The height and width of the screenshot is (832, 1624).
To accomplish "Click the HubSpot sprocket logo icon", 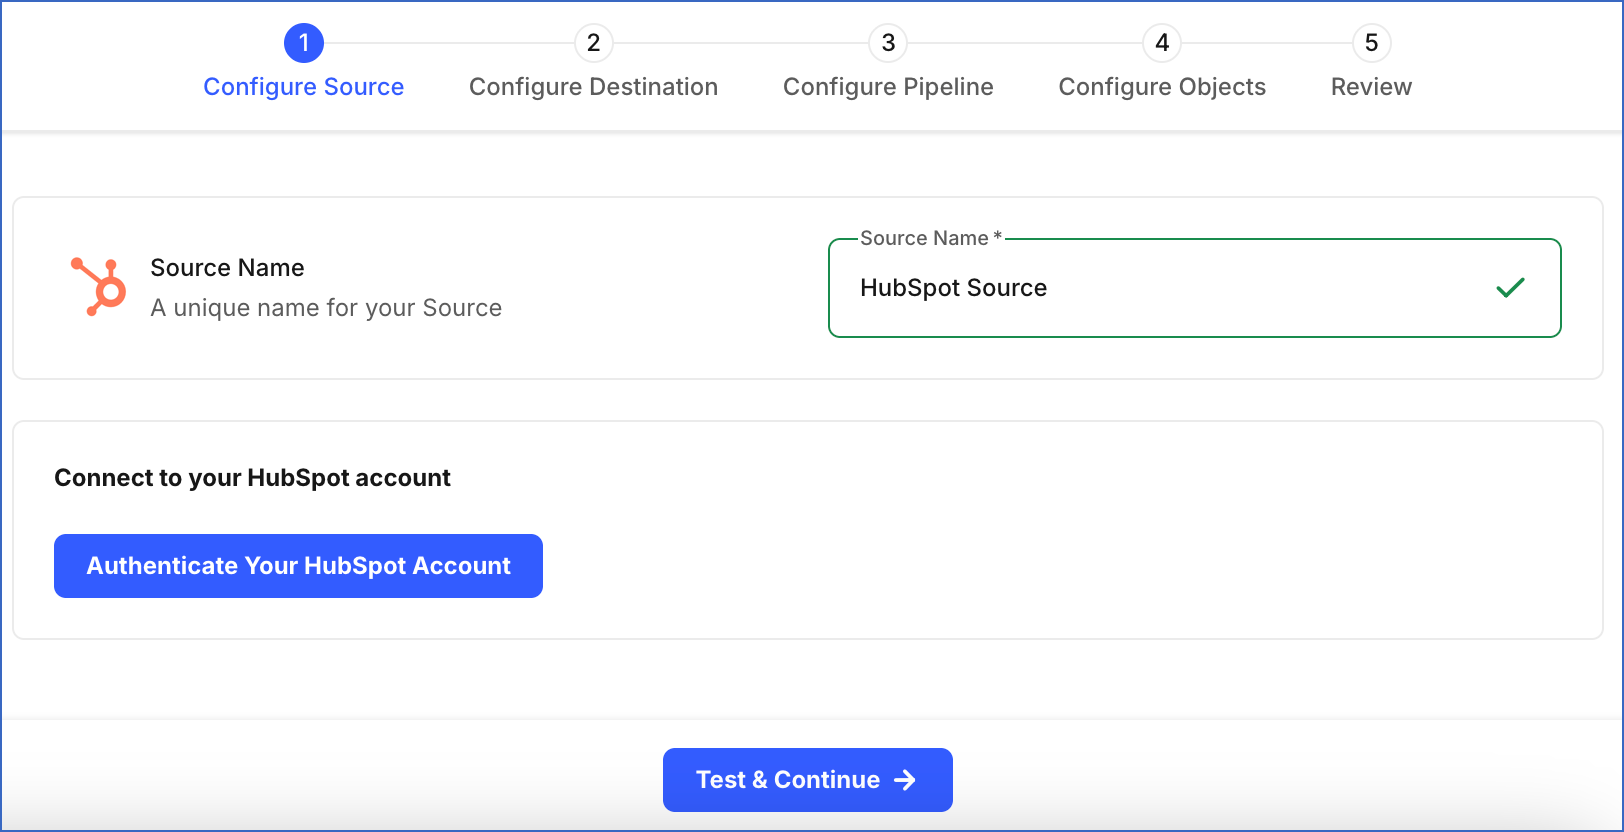I will point(98,287).
